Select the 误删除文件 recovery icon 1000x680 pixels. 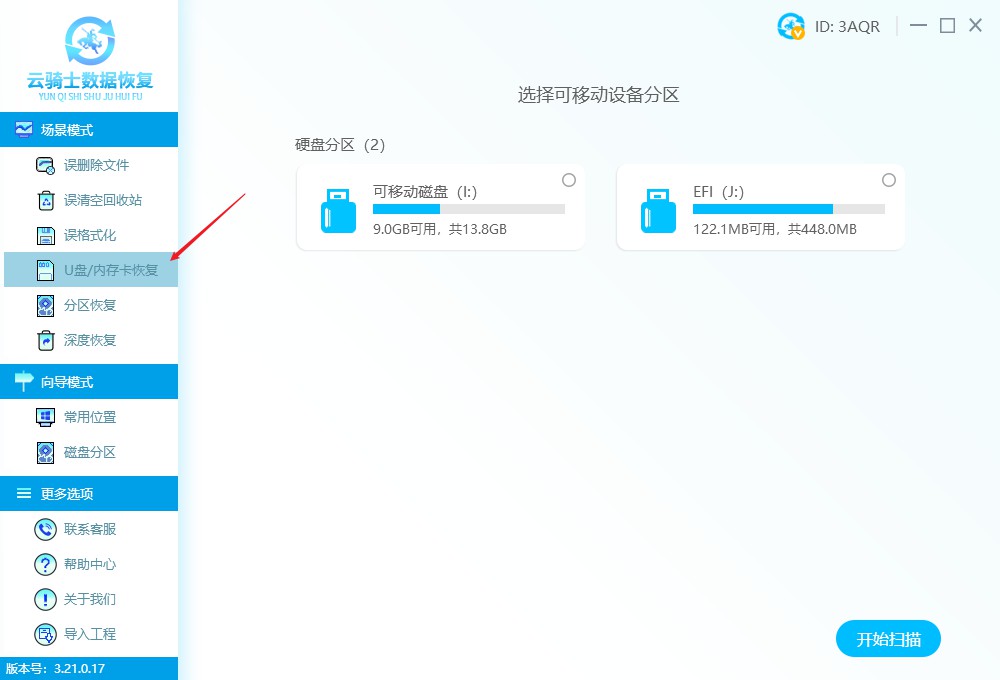(45, 164)
